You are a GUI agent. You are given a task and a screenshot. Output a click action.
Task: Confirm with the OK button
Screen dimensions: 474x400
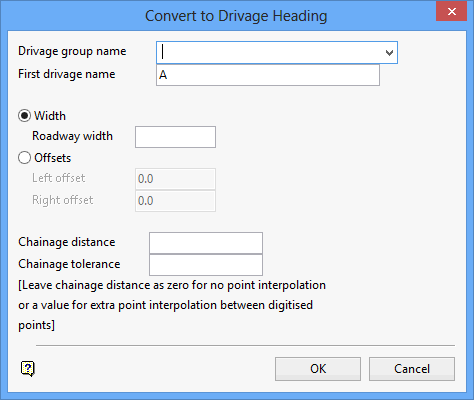point(318,369)
